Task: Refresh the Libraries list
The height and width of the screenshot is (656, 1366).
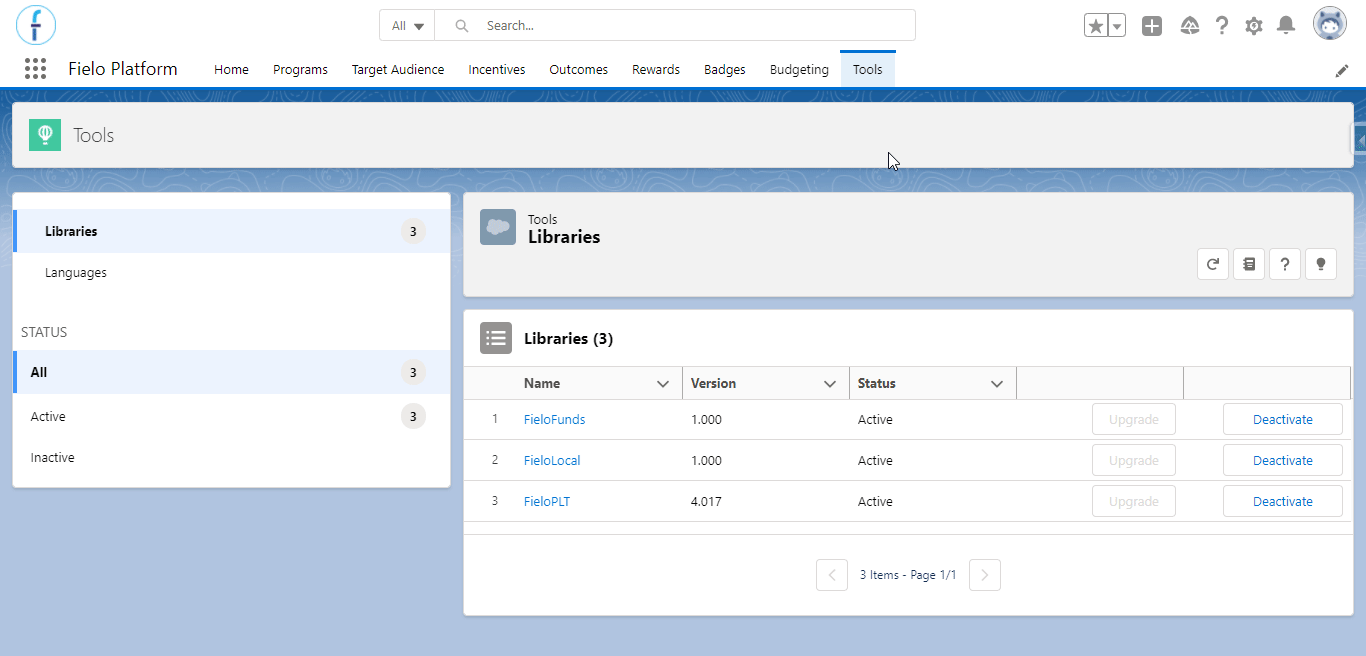Action: pyautogui.click(x=1213, y=264)
